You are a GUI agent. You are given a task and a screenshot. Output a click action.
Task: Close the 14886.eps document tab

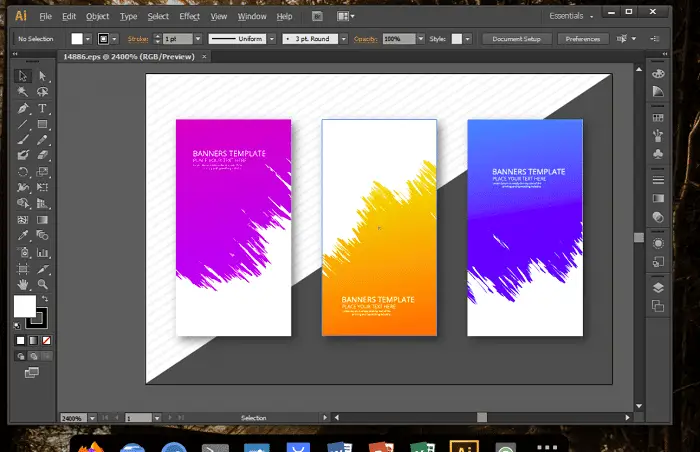tap(204, 57)
